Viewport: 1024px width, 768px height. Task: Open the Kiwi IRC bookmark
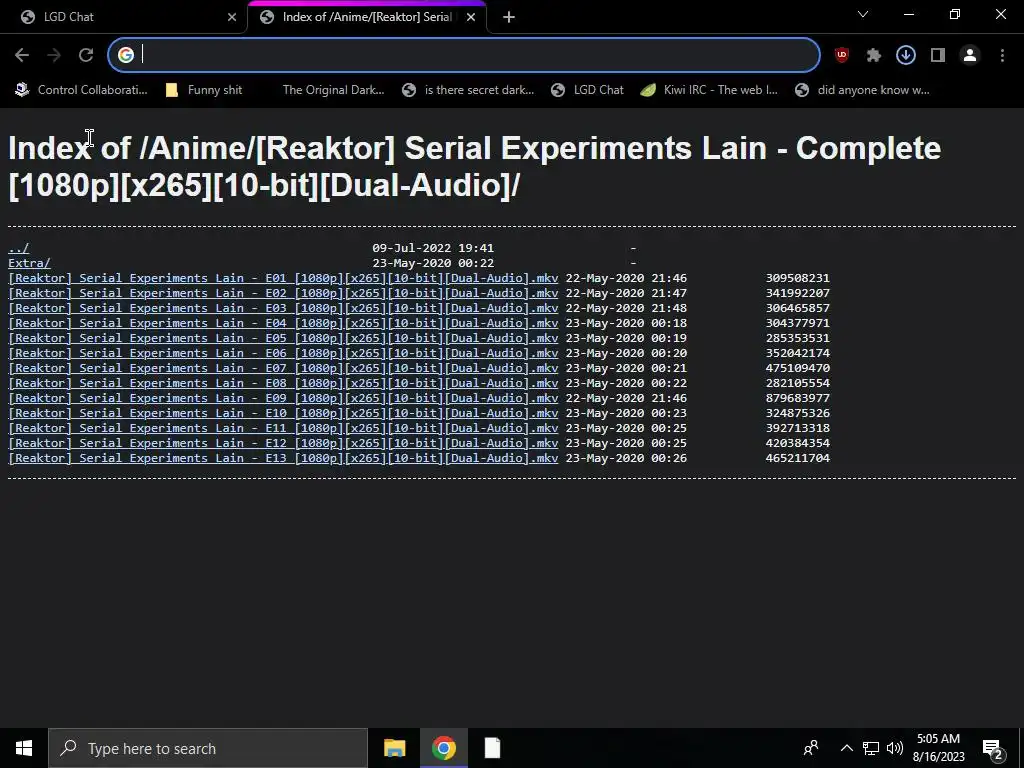709,90
